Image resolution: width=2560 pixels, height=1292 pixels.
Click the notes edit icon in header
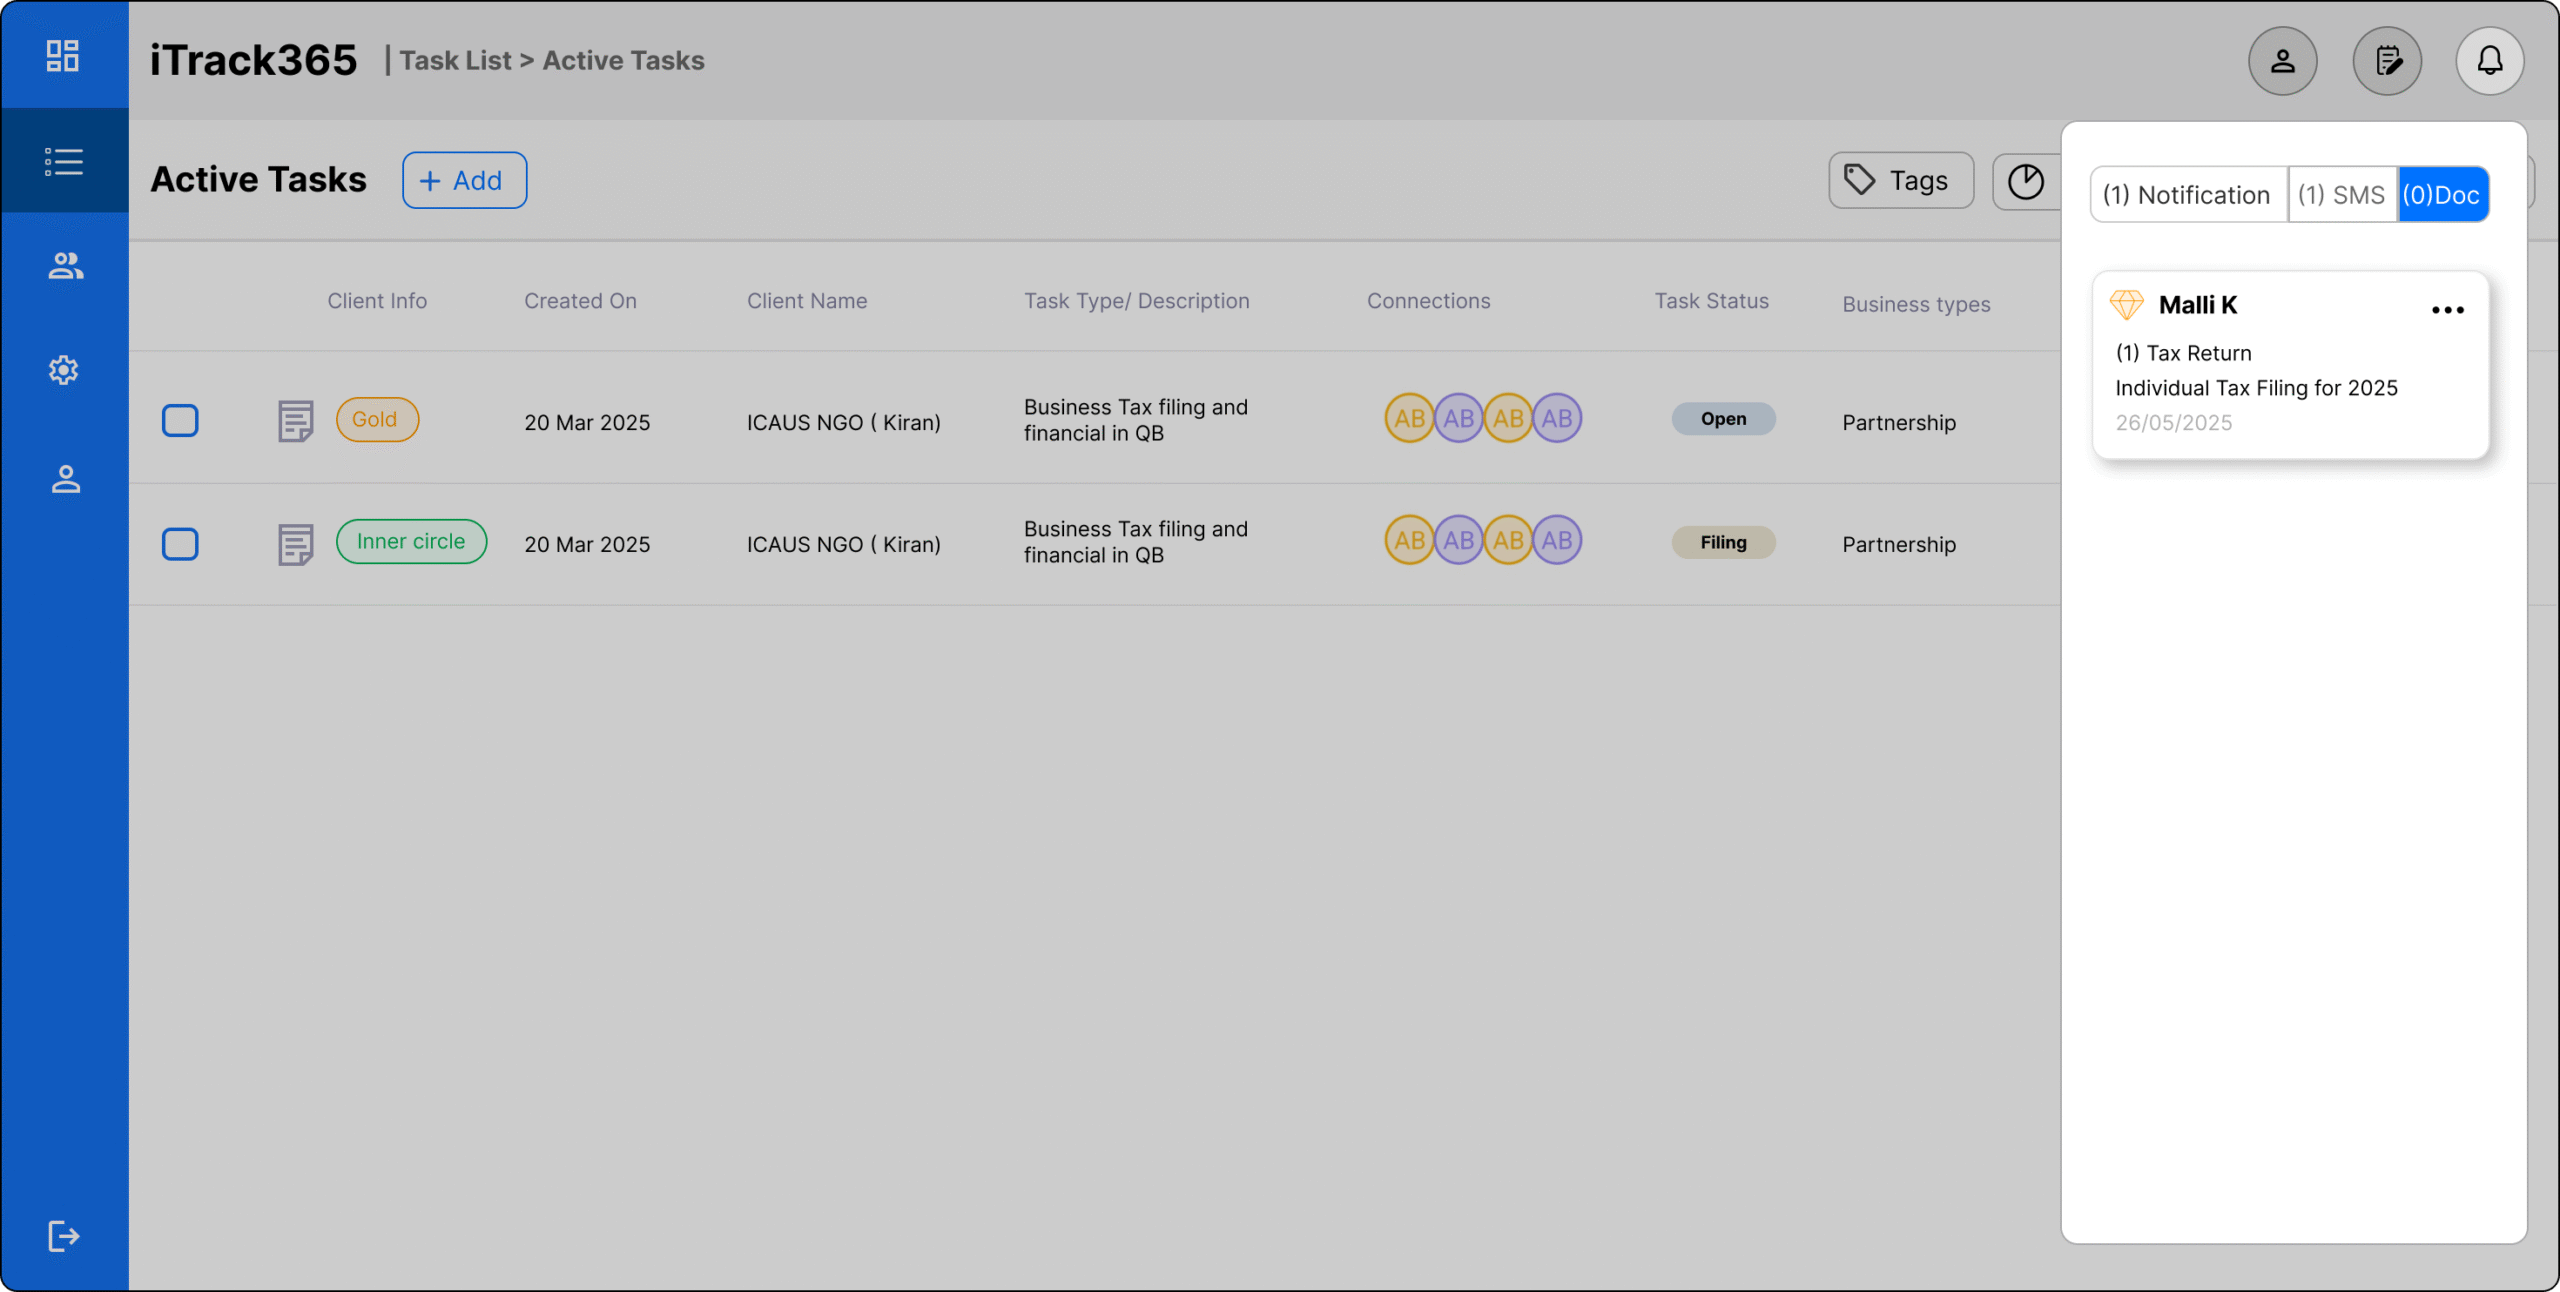tap(2387, 61)
